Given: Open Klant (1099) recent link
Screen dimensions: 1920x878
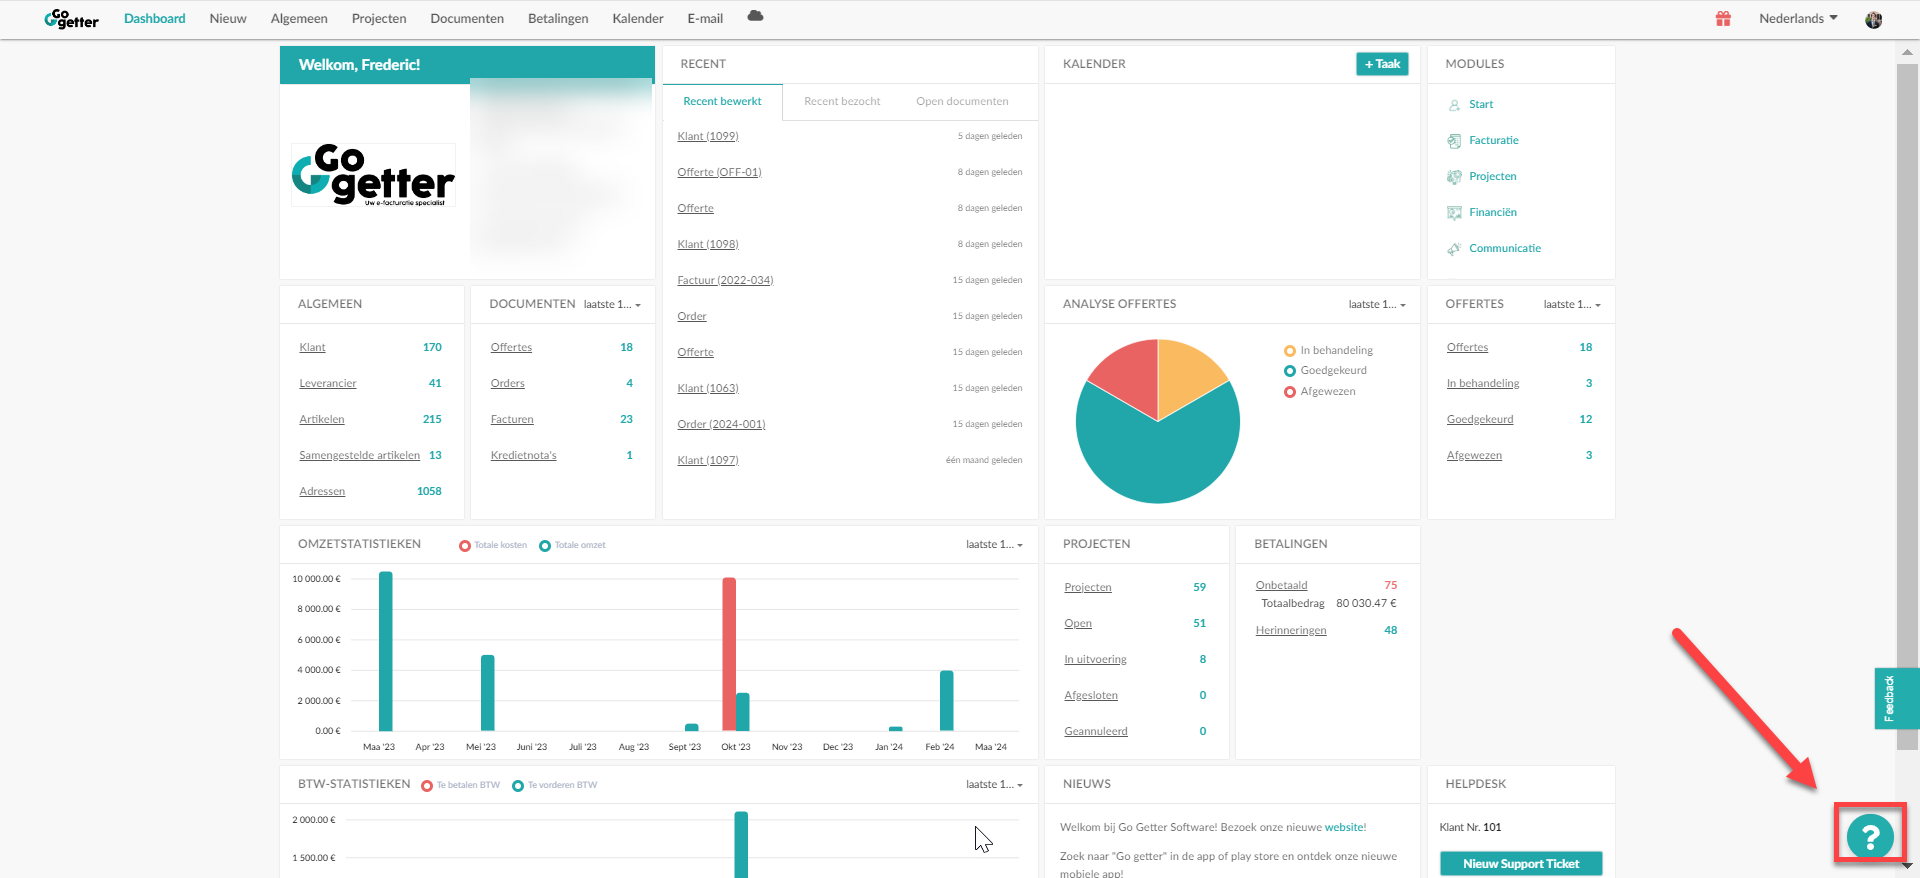Looking at the screenshot, I should pos(708,136).
